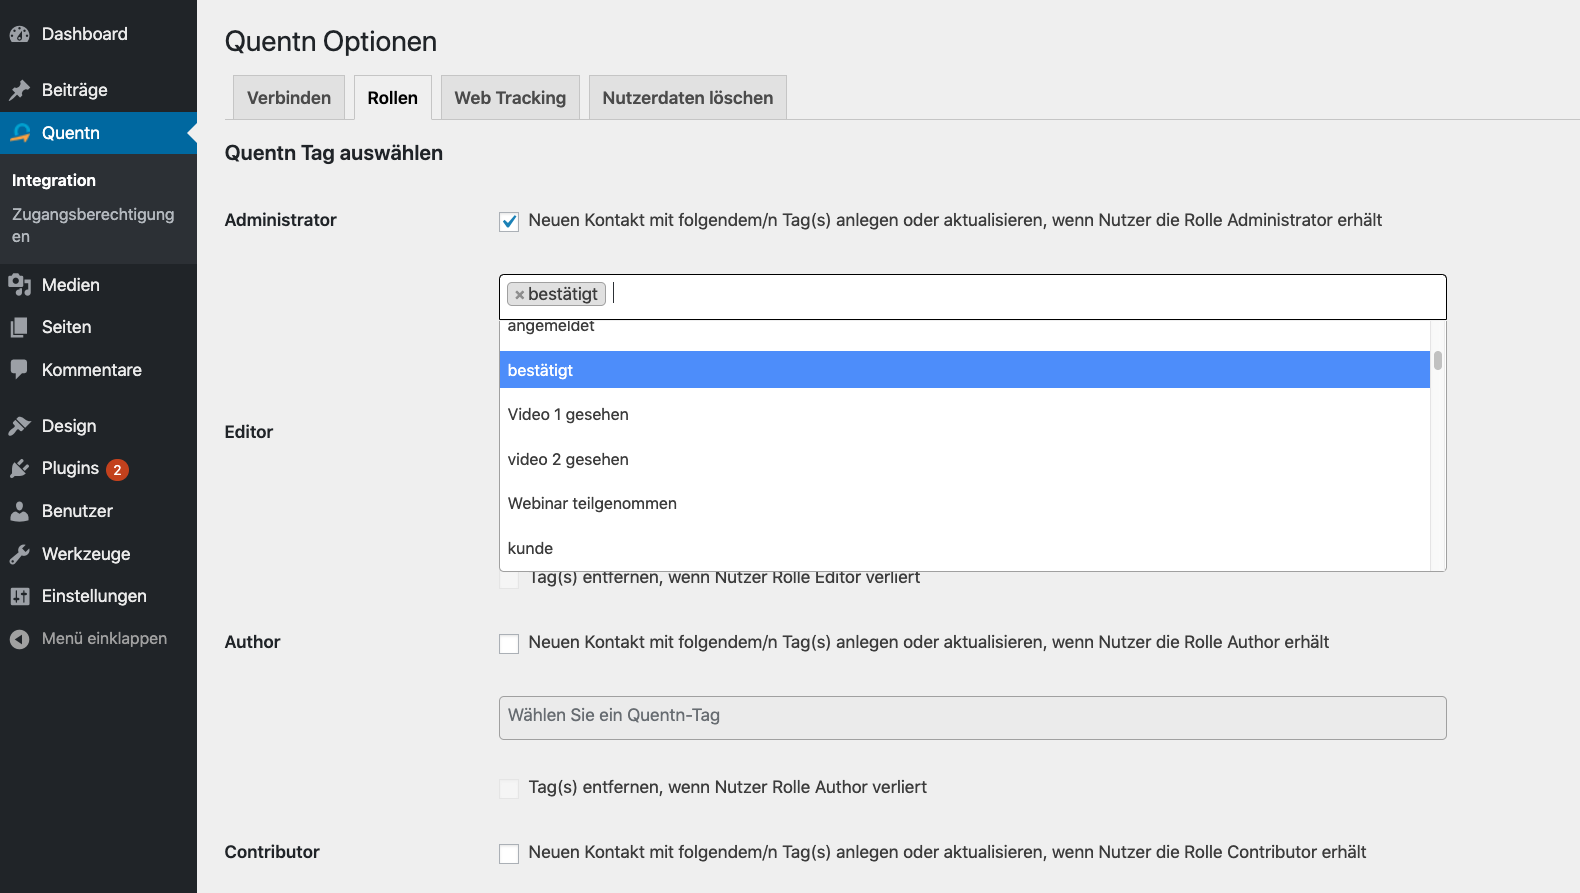Click the Kommentare speech bubble icon
This screenshot has width=1580, height=893.
pyautogui.click(x=19, y=369)
